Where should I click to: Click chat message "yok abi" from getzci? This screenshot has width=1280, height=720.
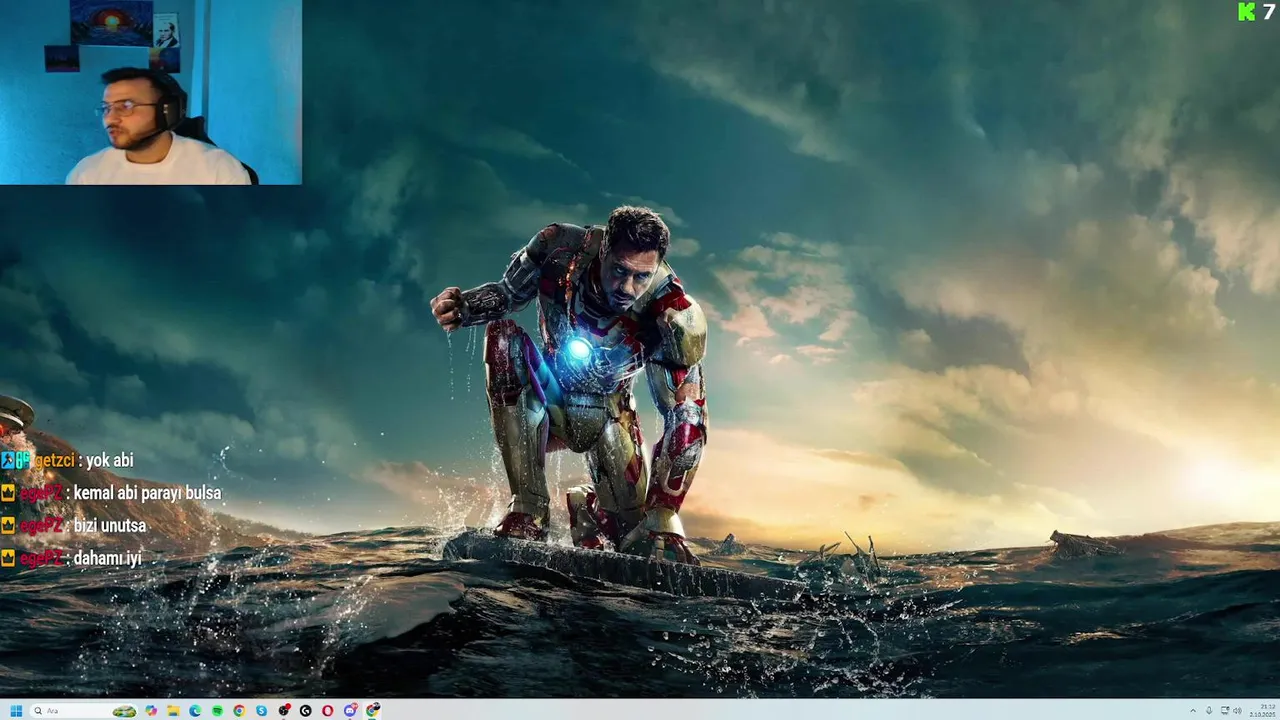click(109, 460)
